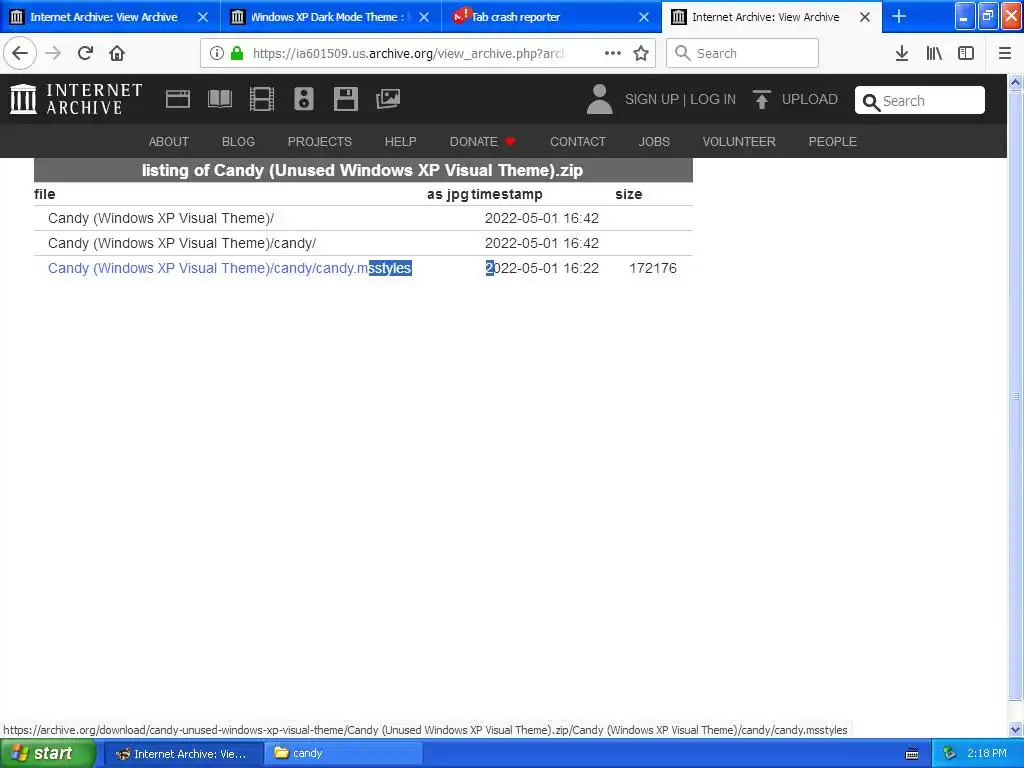Switch to candy folder taskbar button
This screenshot has width=1024, height=768.
click(x=344, y=754)
